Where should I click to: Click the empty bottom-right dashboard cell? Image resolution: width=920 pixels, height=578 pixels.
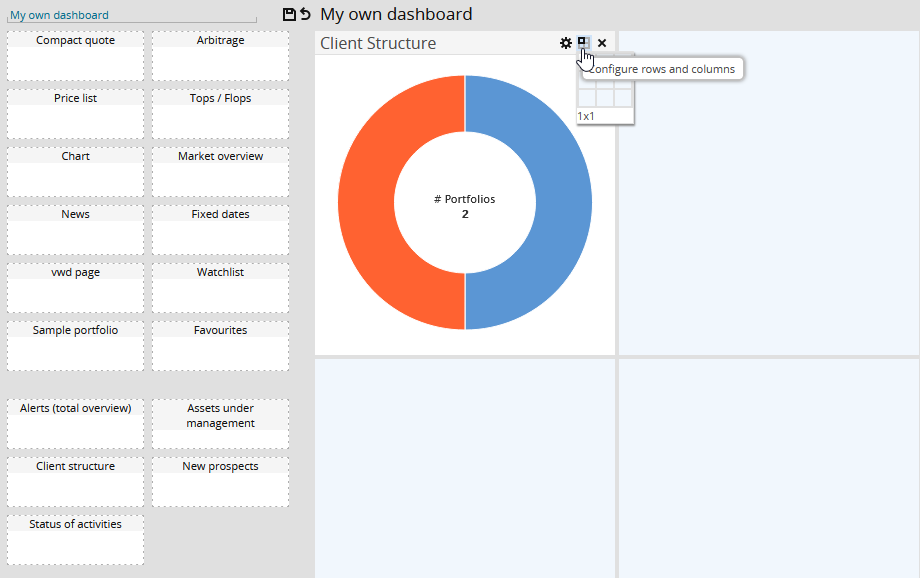[768, 467]
